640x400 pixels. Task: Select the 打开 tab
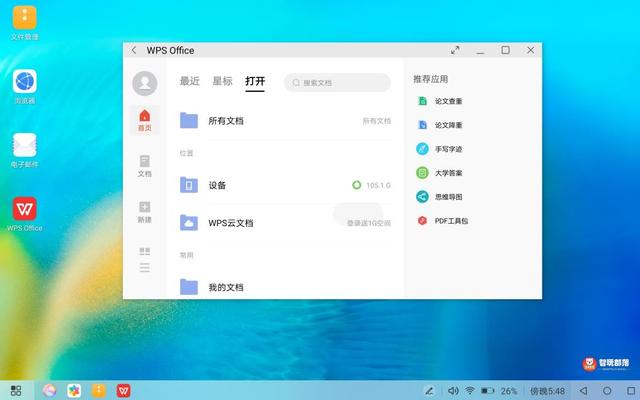tap(255, 81)
